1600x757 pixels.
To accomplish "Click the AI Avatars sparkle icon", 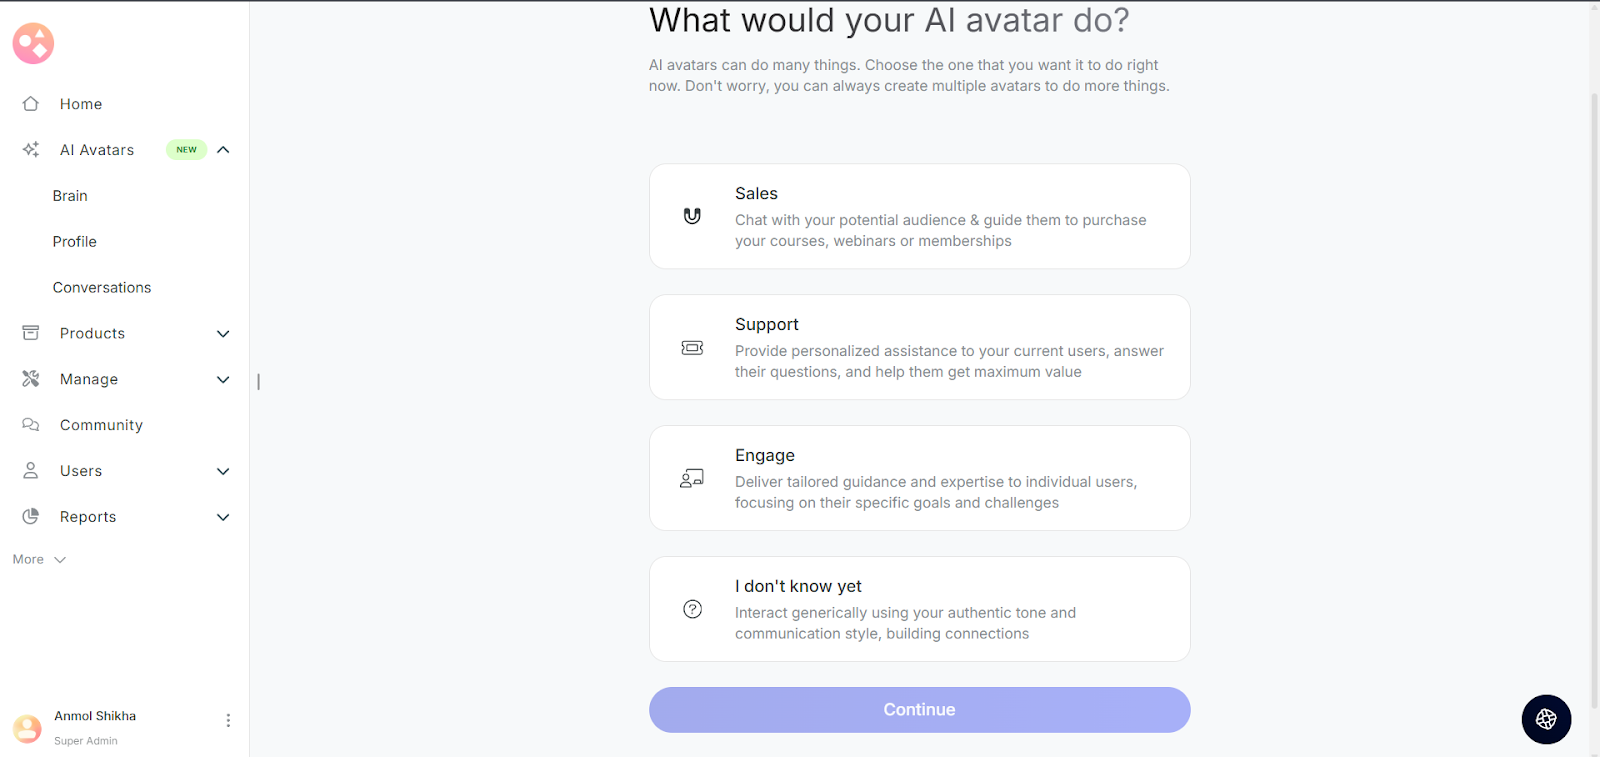I will coord(31,150).
